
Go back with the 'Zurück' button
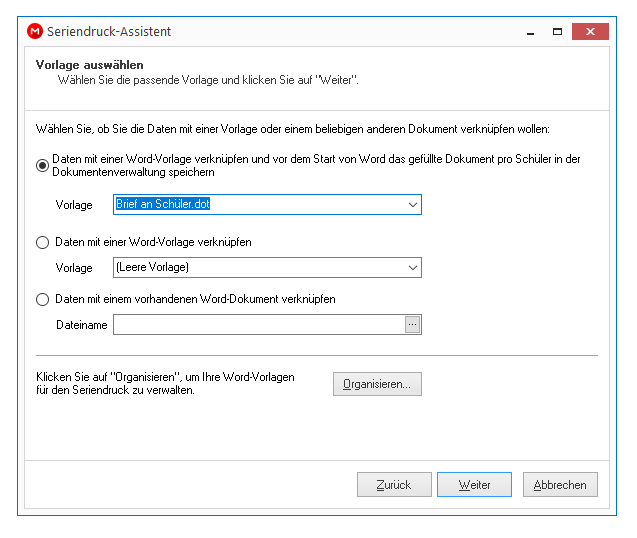[394, 484]
